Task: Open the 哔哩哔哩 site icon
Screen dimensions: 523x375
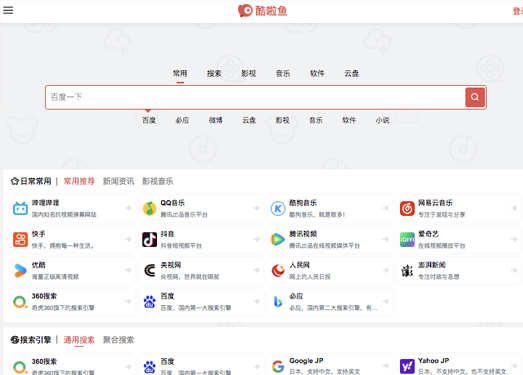Action: pyautogui.click(x=20, y=208)
